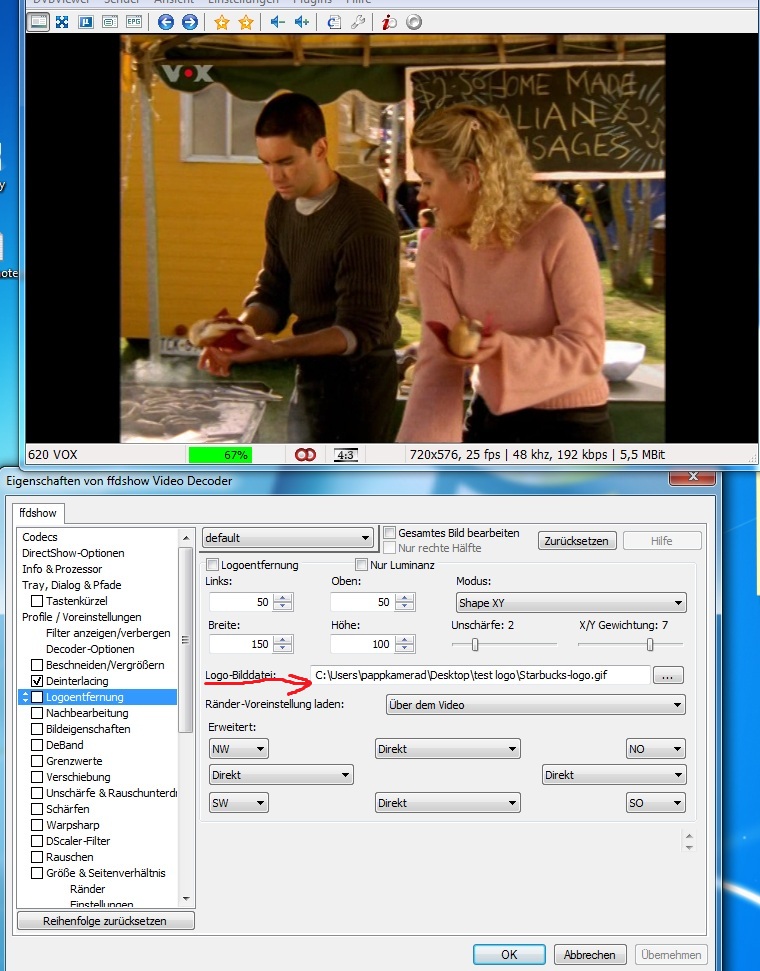
Task: Go to next channel with blue right arrow
Action: [190, 22]
